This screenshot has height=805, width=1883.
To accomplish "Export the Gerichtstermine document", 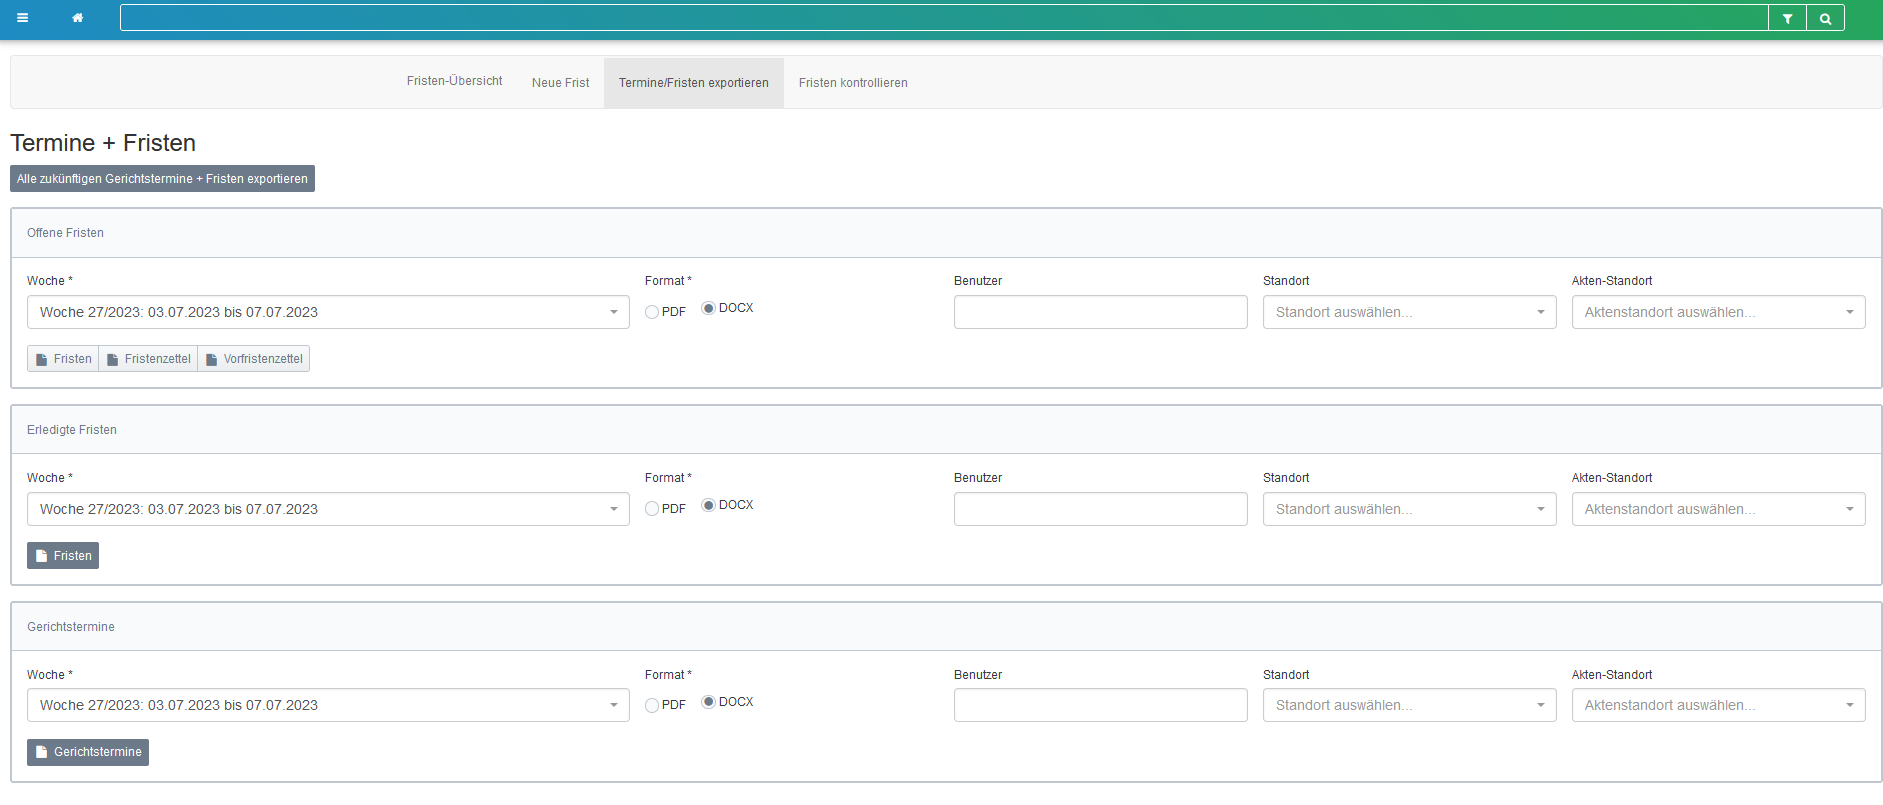I will pos(88,752).
